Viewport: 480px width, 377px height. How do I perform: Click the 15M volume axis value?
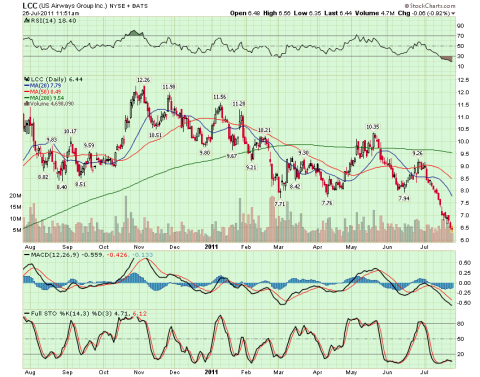pos(15,207)
